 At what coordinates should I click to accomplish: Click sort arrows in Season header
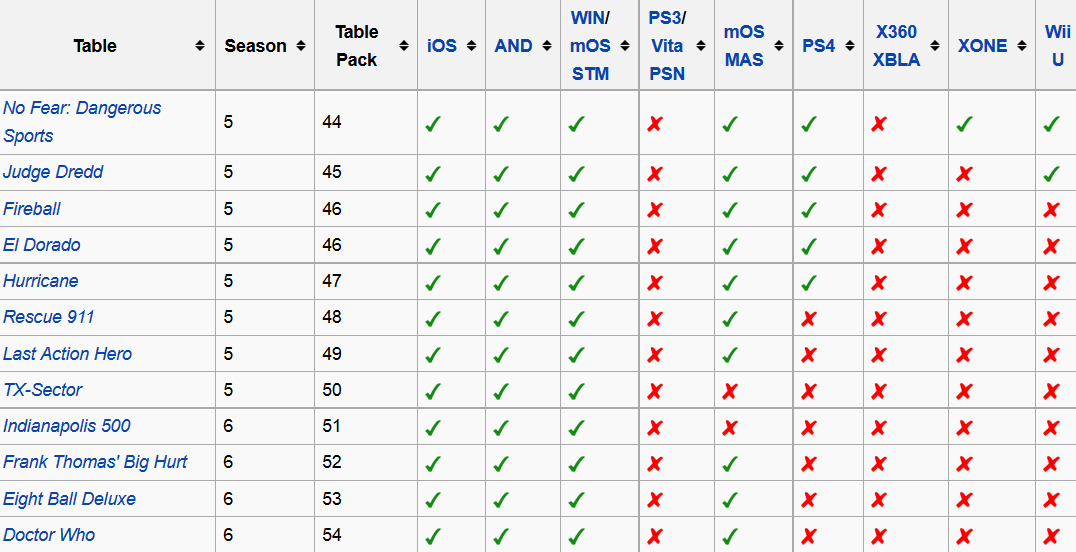[x=300, y=46]
